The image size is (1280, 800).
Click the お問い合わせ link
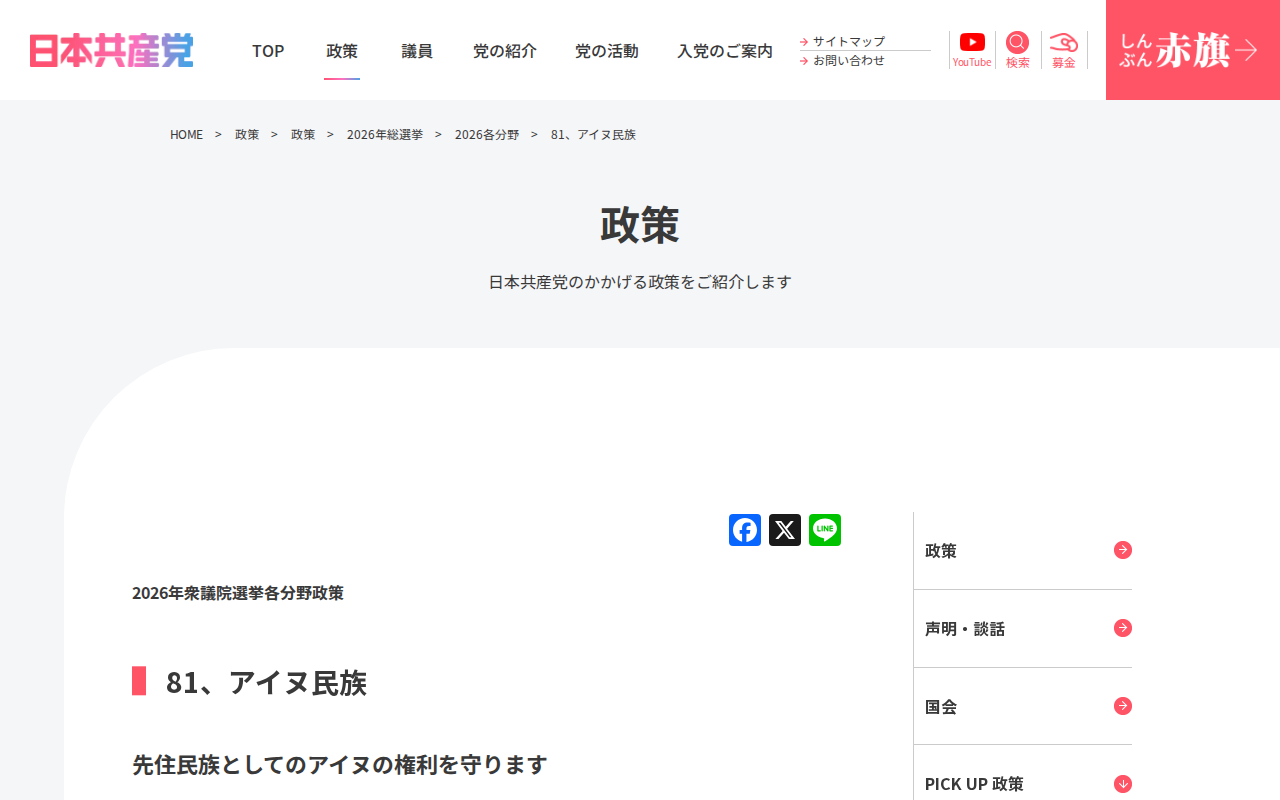(x=848, y=60)
